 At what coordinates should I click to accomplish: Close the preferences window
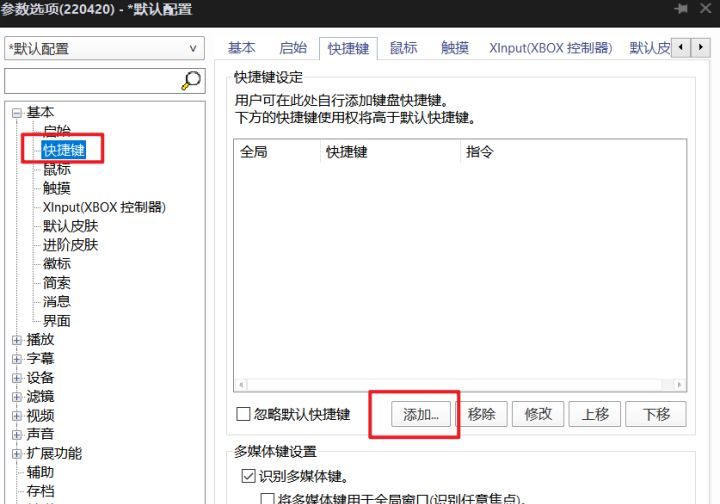tap(706, 8)
